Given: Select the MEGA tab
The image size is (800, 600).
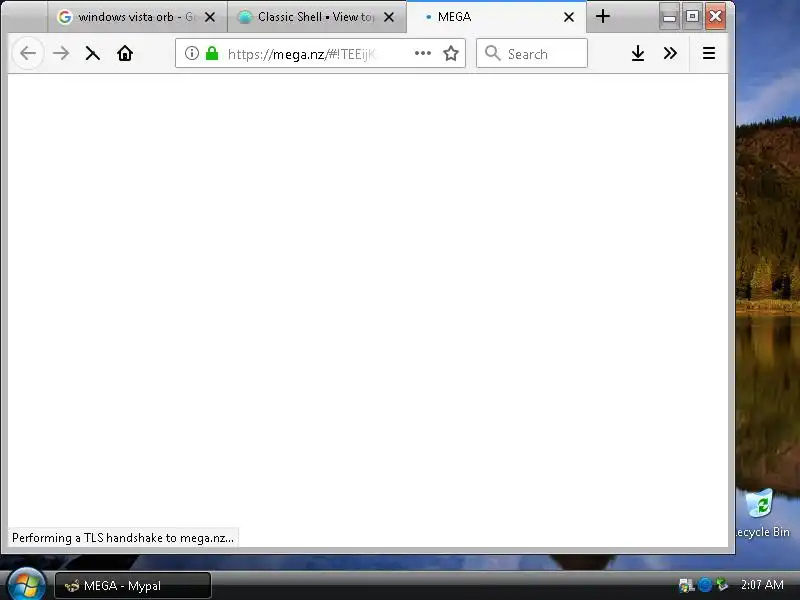Looking at the screenshot, I should point(496,17).
